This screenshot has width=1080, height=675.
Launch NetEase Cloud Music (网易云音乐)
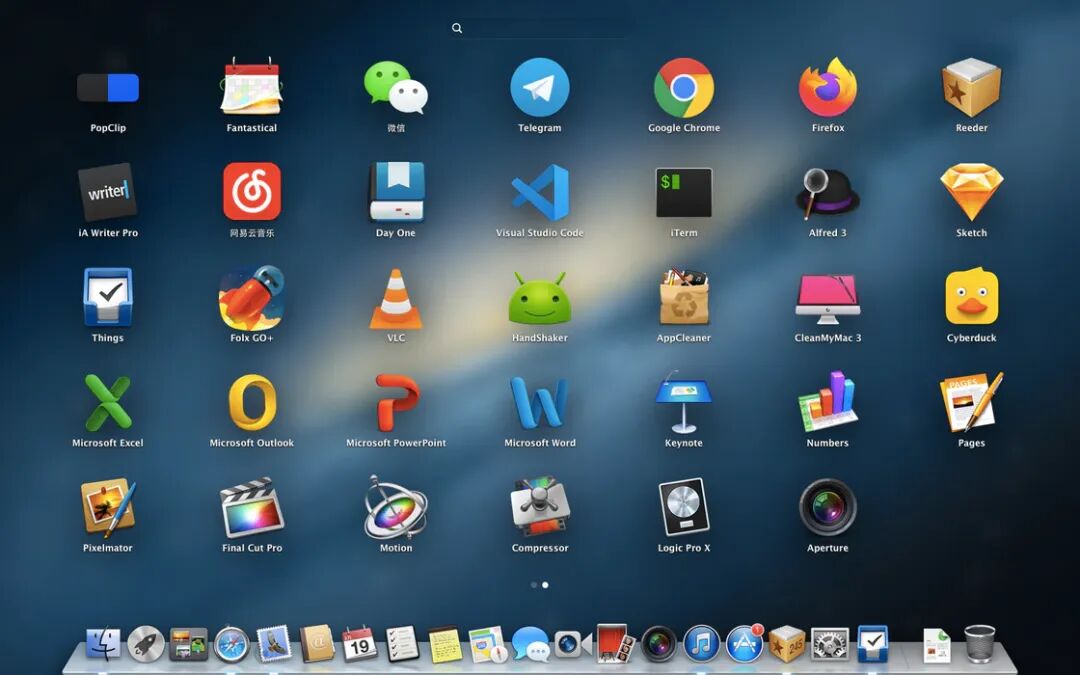tap(251, 191)
